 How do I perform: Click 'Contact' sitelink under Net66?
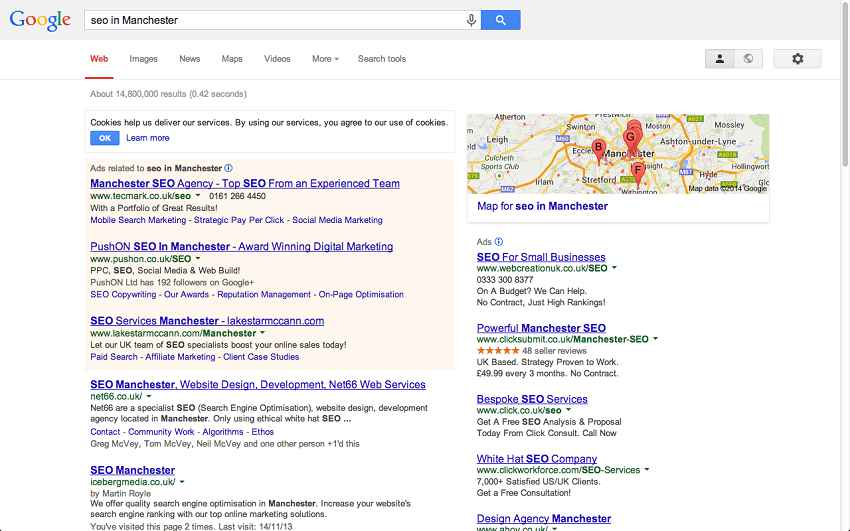coord(105,432)
